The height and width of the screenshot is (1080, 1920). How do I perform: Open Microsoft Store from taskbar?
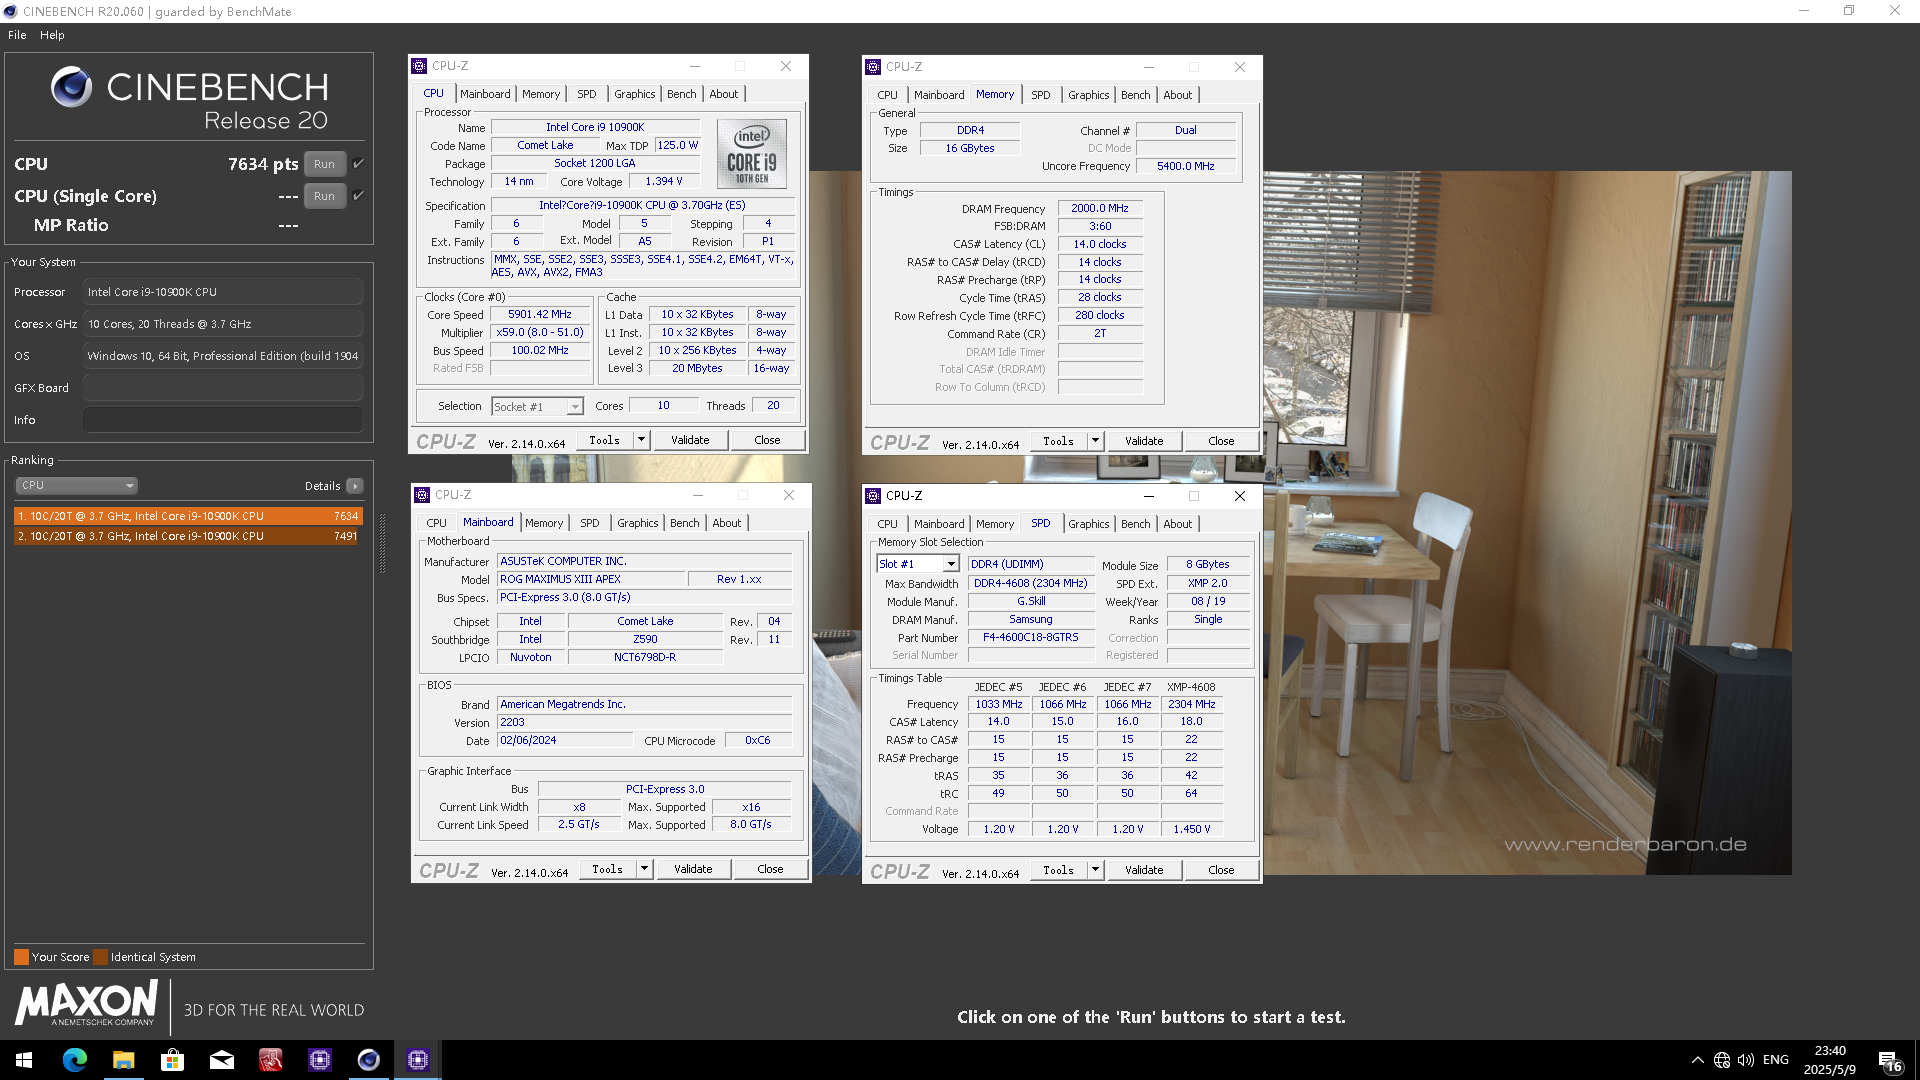click(172, 1060)
